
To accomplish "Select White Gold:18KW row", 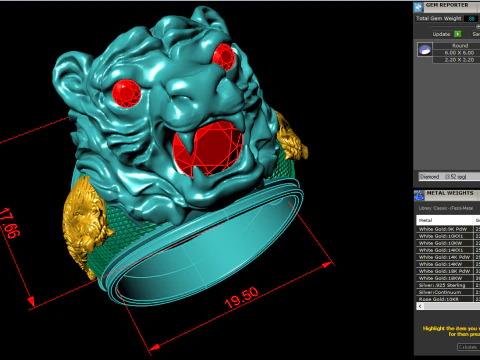I will click(448, 278).
